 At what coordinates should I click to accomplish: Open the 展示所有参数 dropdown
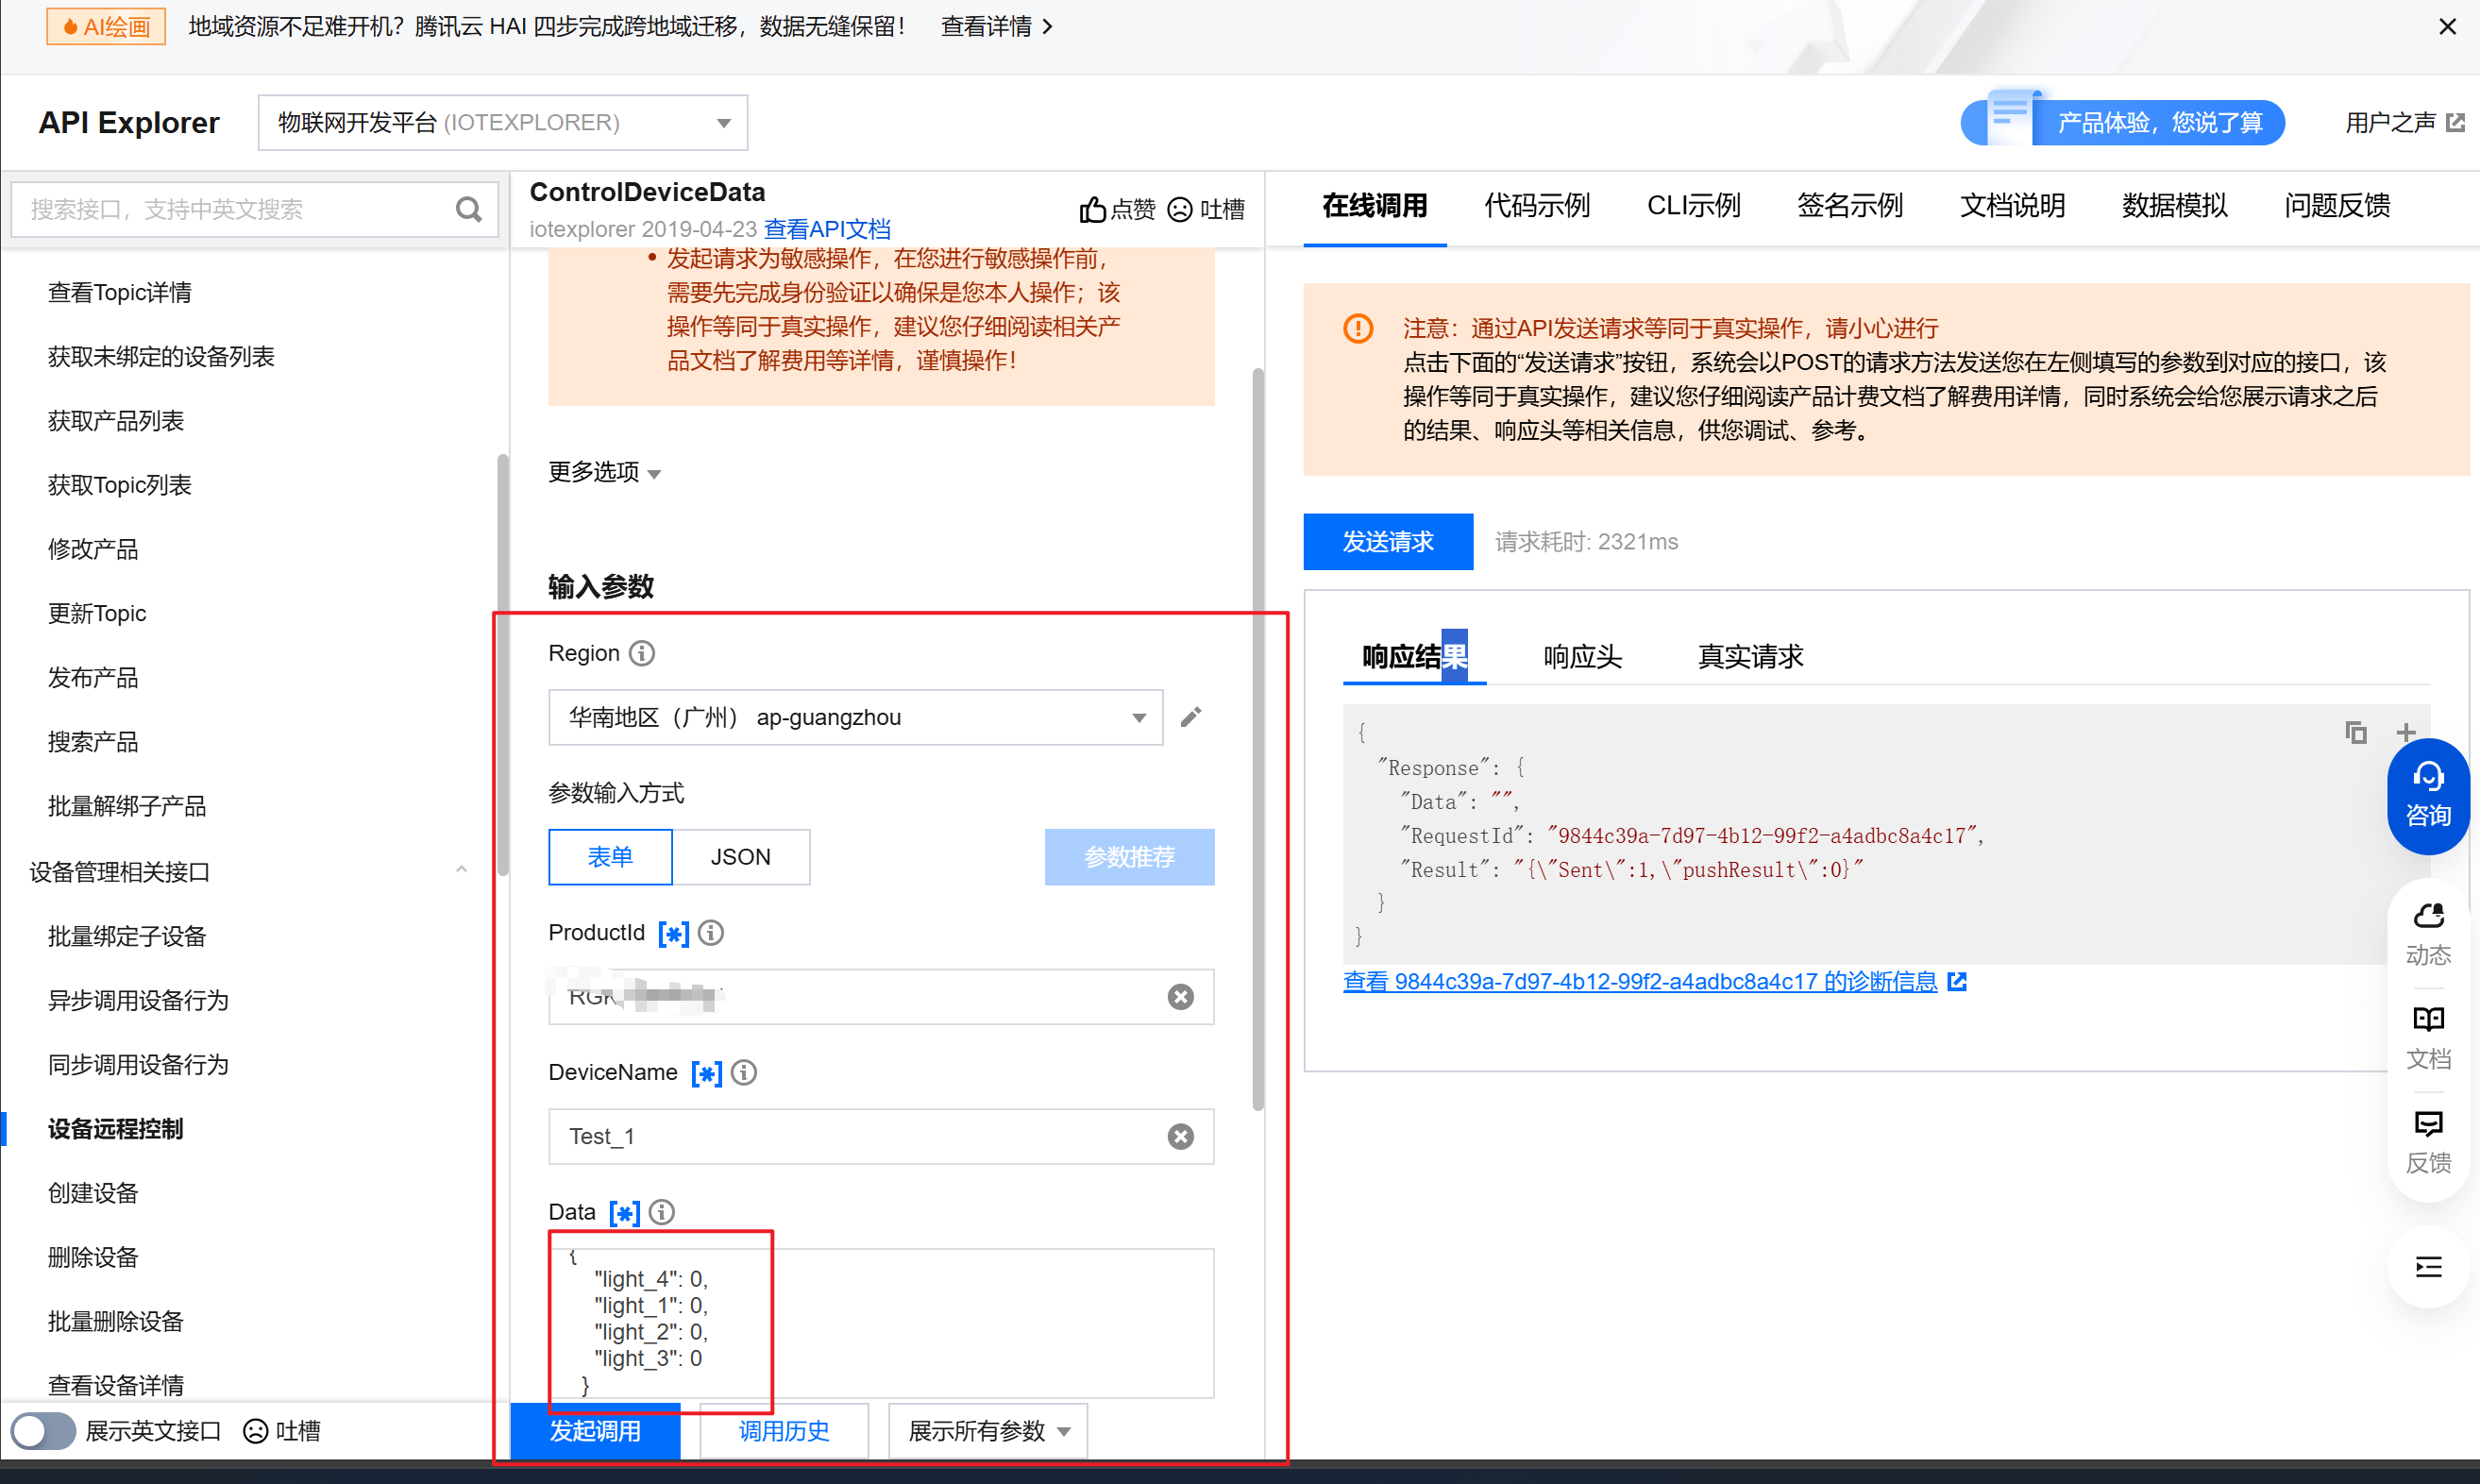[x=987, y=1431]
